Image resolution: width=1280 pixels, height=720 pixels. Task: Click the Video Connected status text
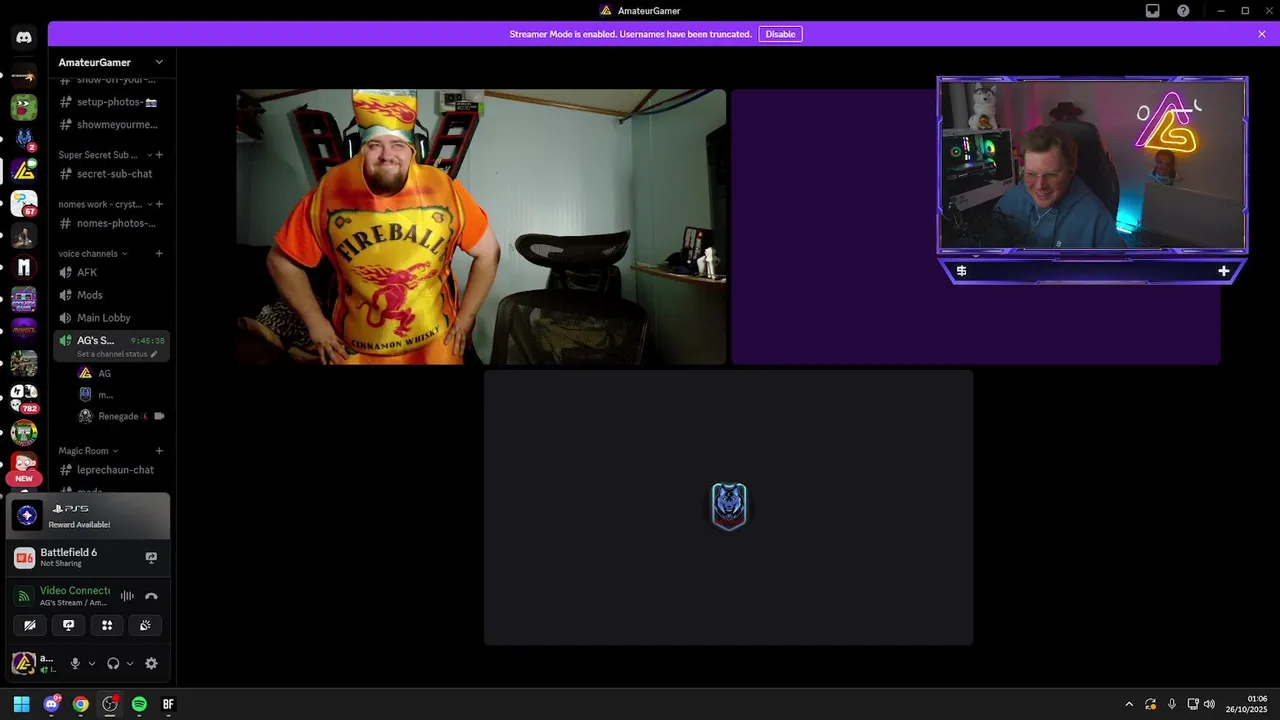tap(75, 590)
